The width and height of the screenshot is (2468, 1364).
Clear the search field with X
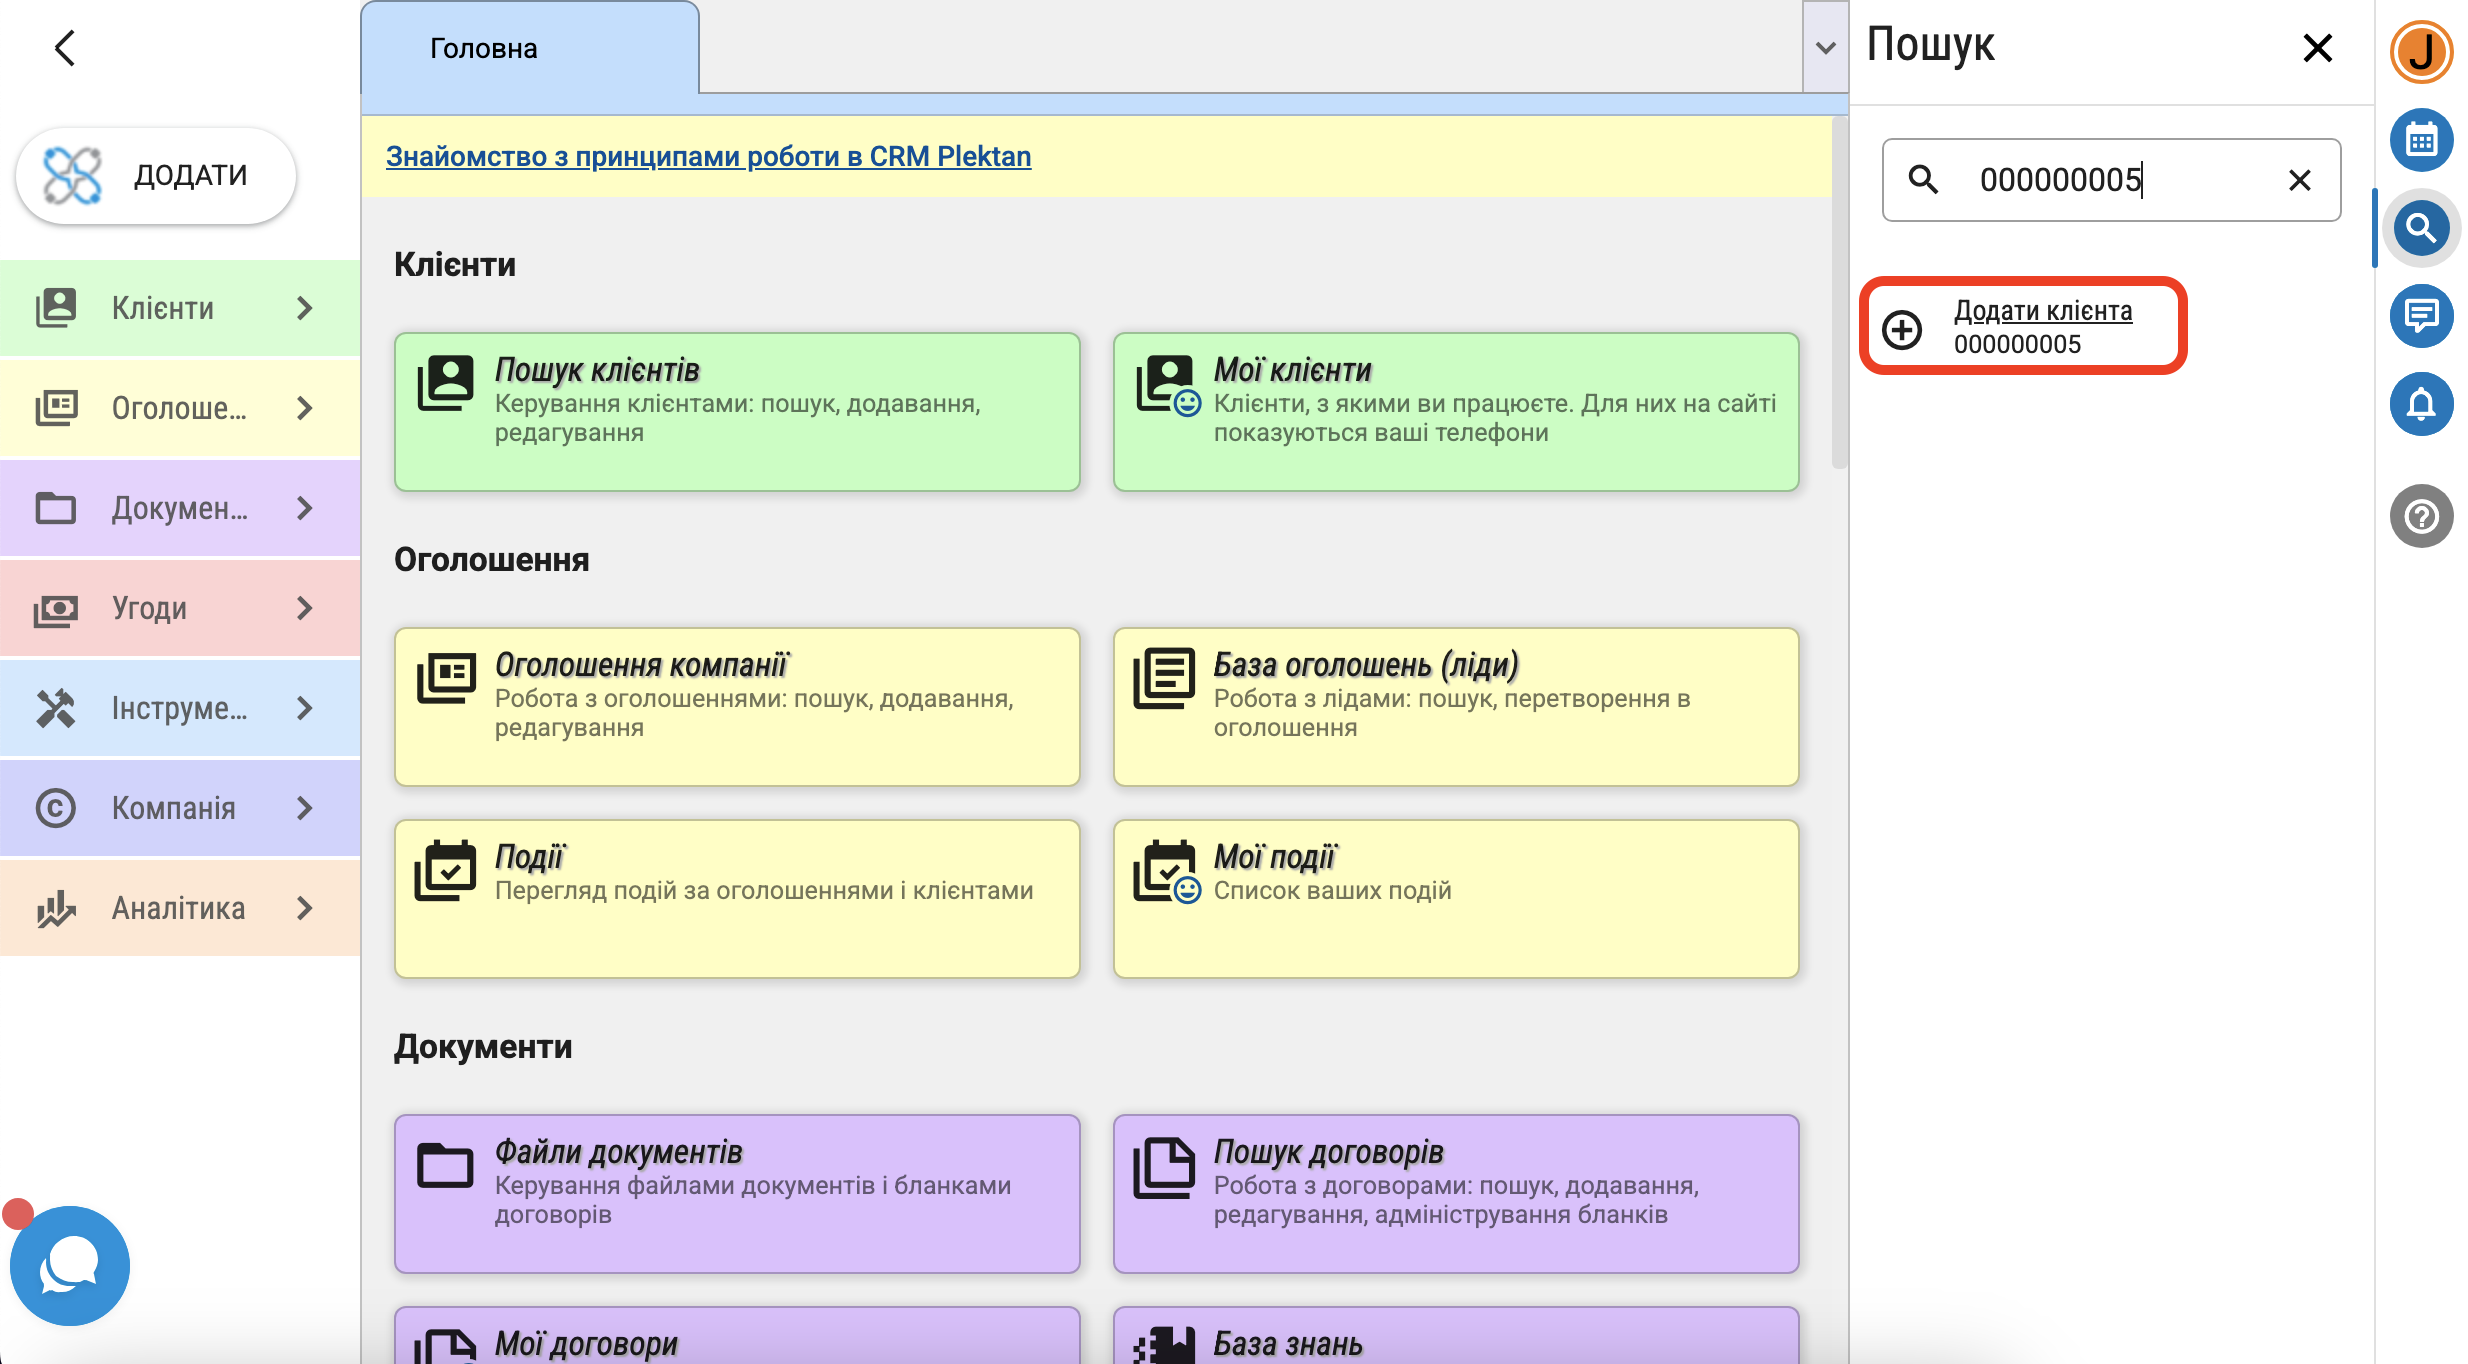point(2299,180)
